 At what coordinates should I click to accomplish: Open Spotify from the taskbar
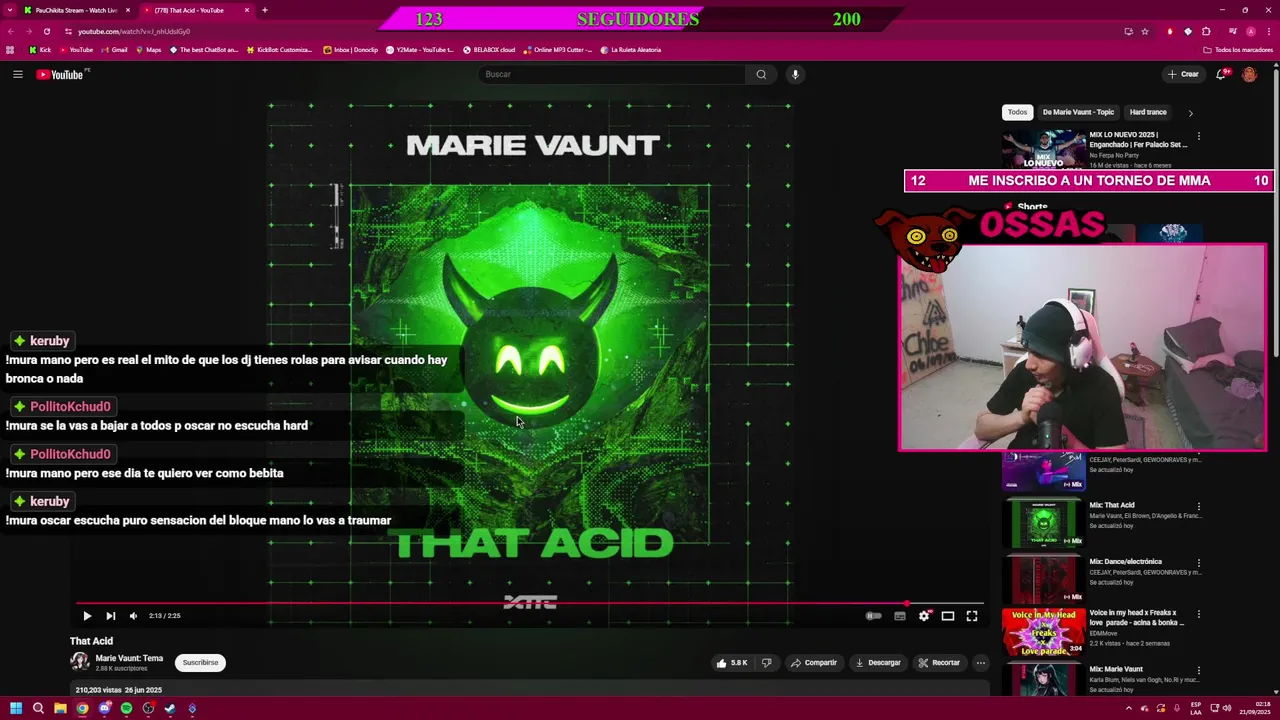pyautogui.click(x=126, y=709)
